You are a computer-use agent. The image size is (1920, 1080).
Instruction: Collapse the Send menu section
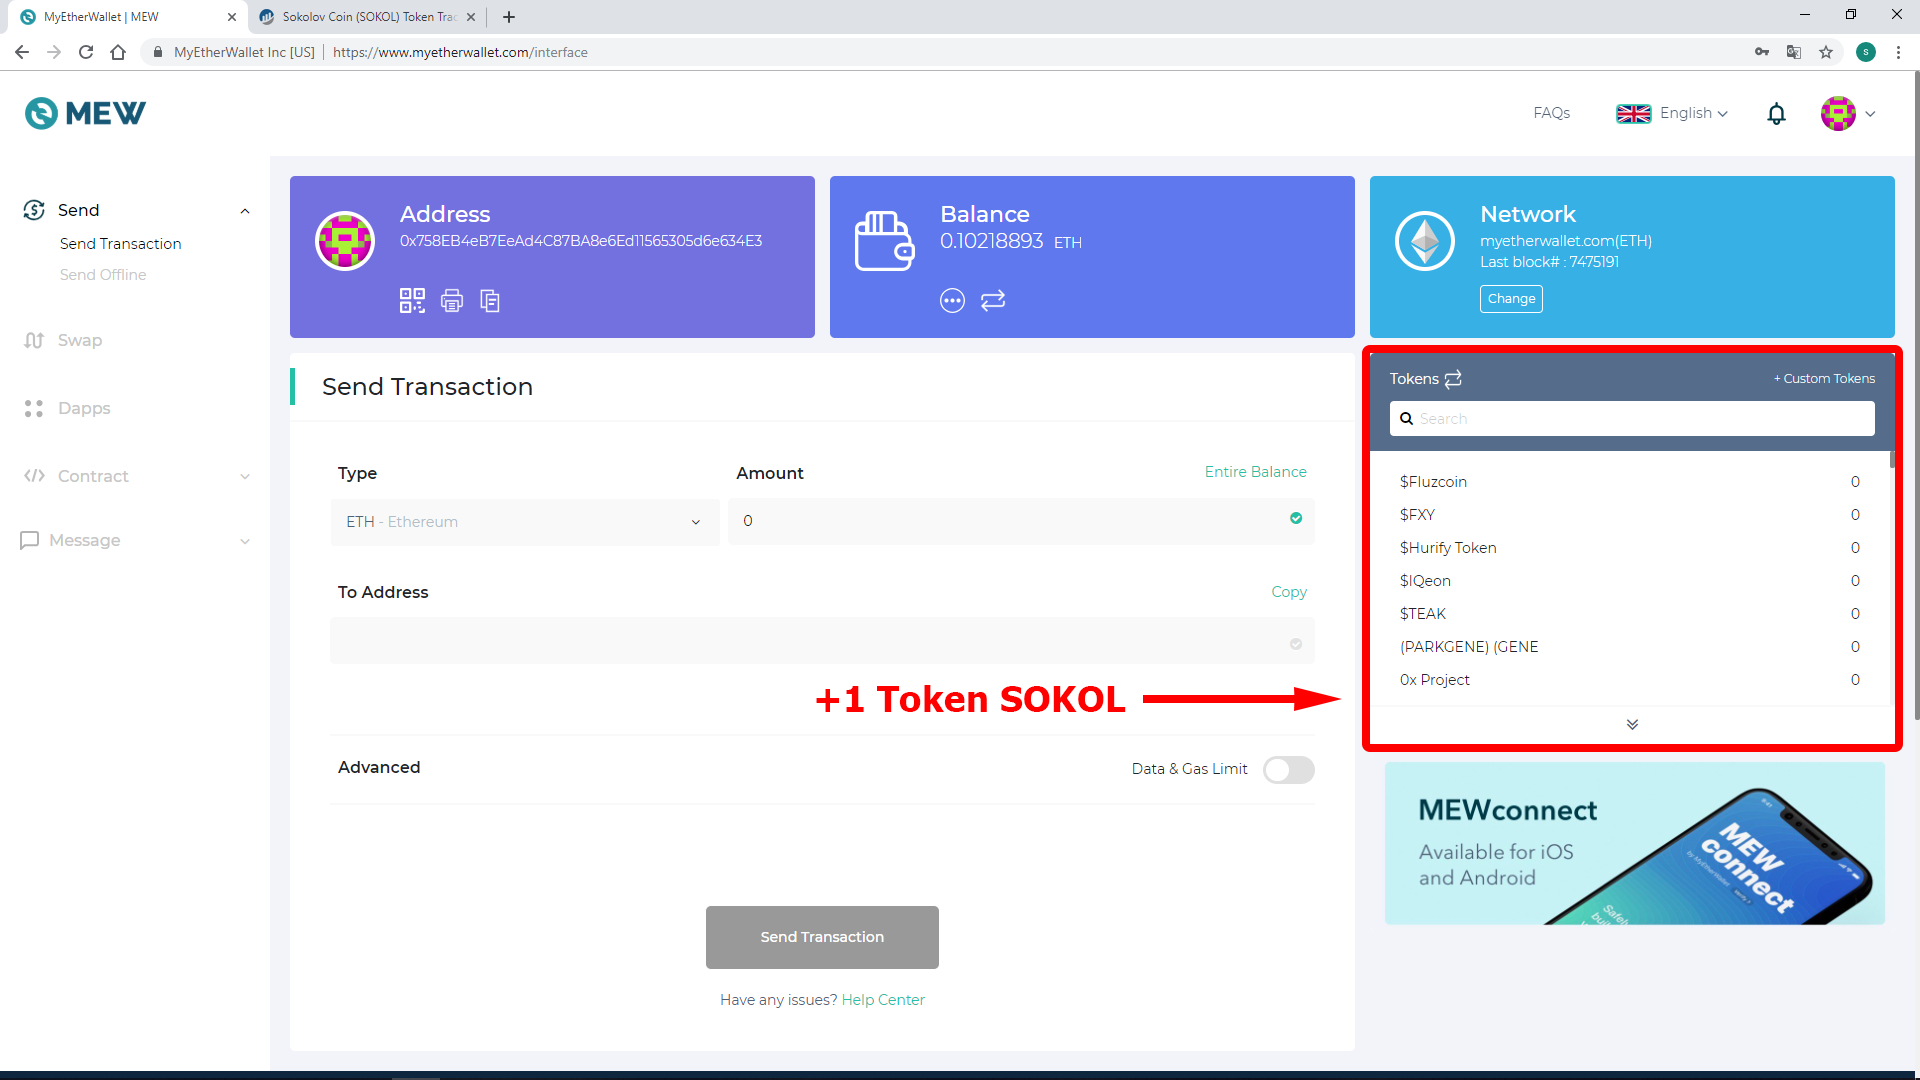(x=245, y=211)
